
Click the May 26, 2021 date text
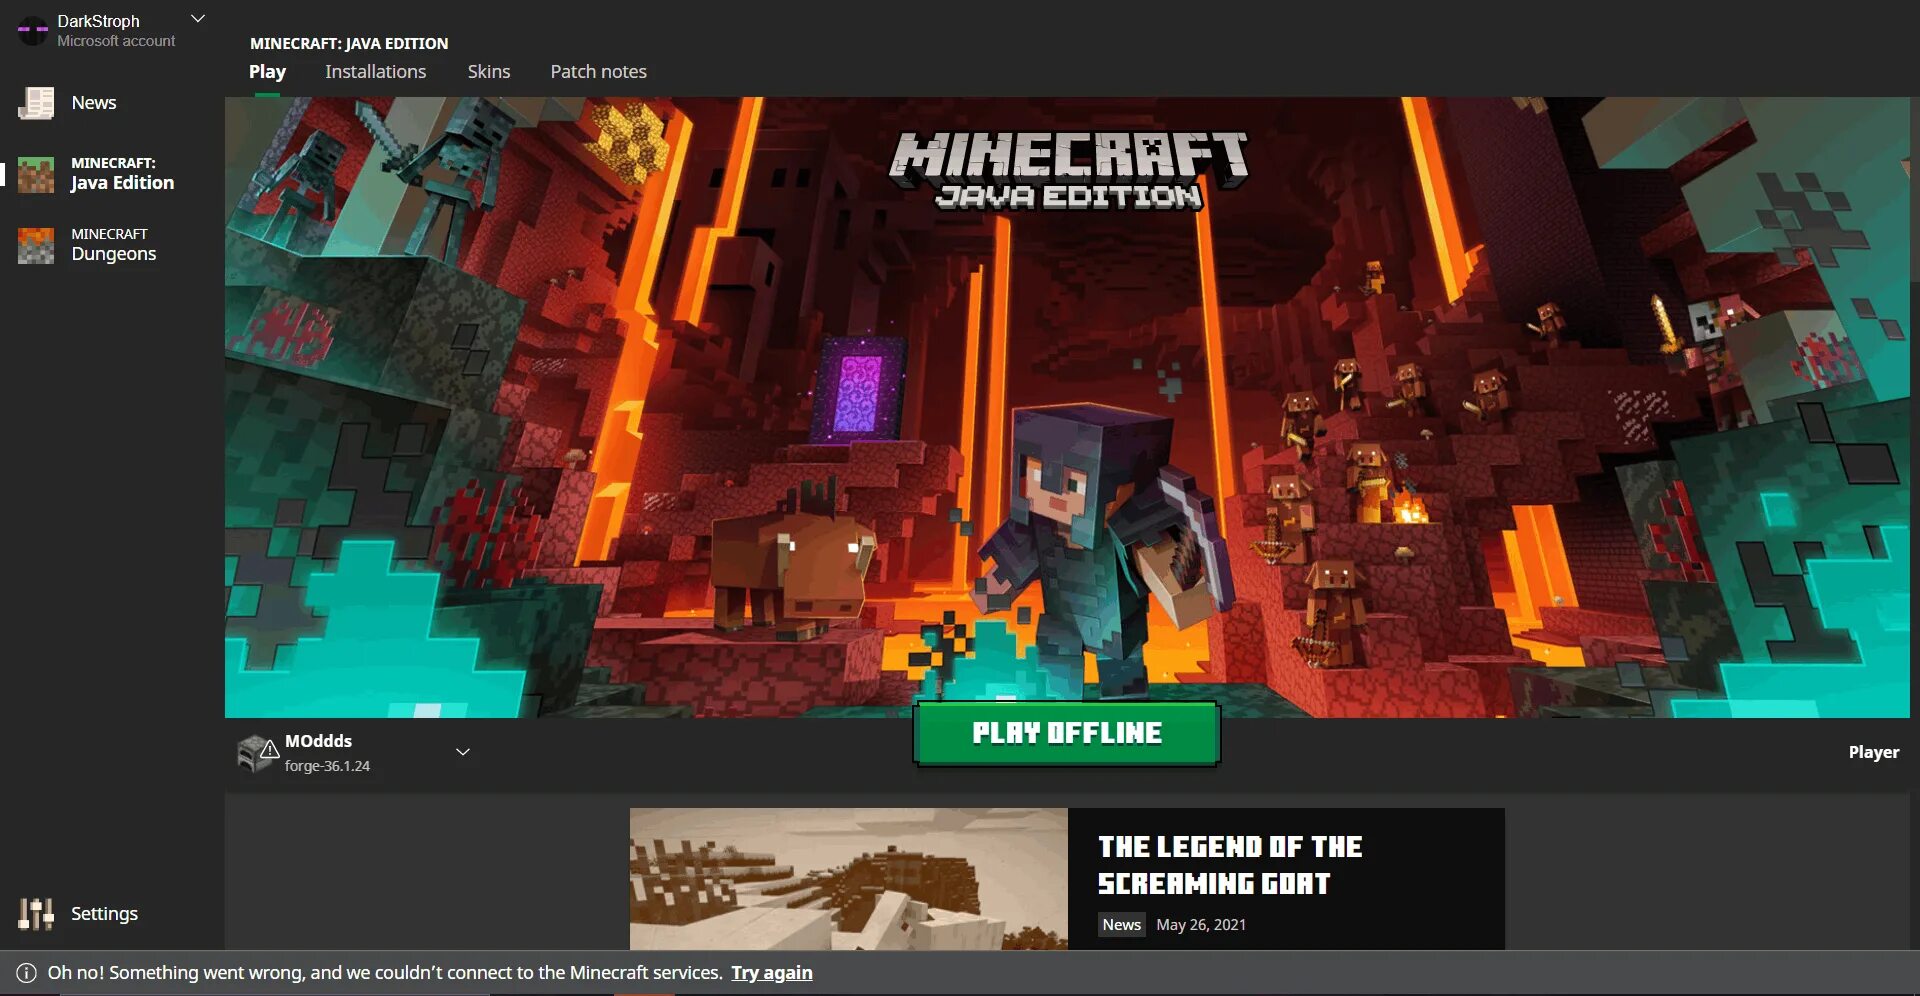pyautogui.click(x=1201, y=925)
